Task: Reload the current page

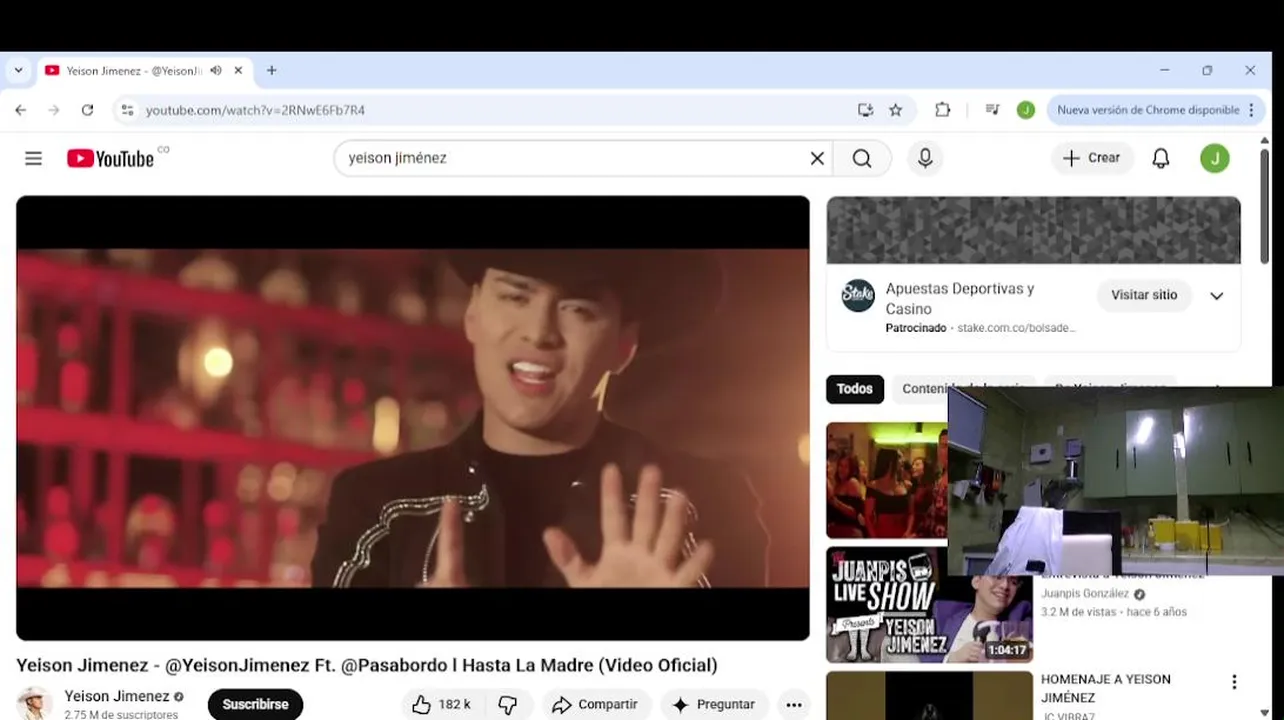Action: [87, 110]
